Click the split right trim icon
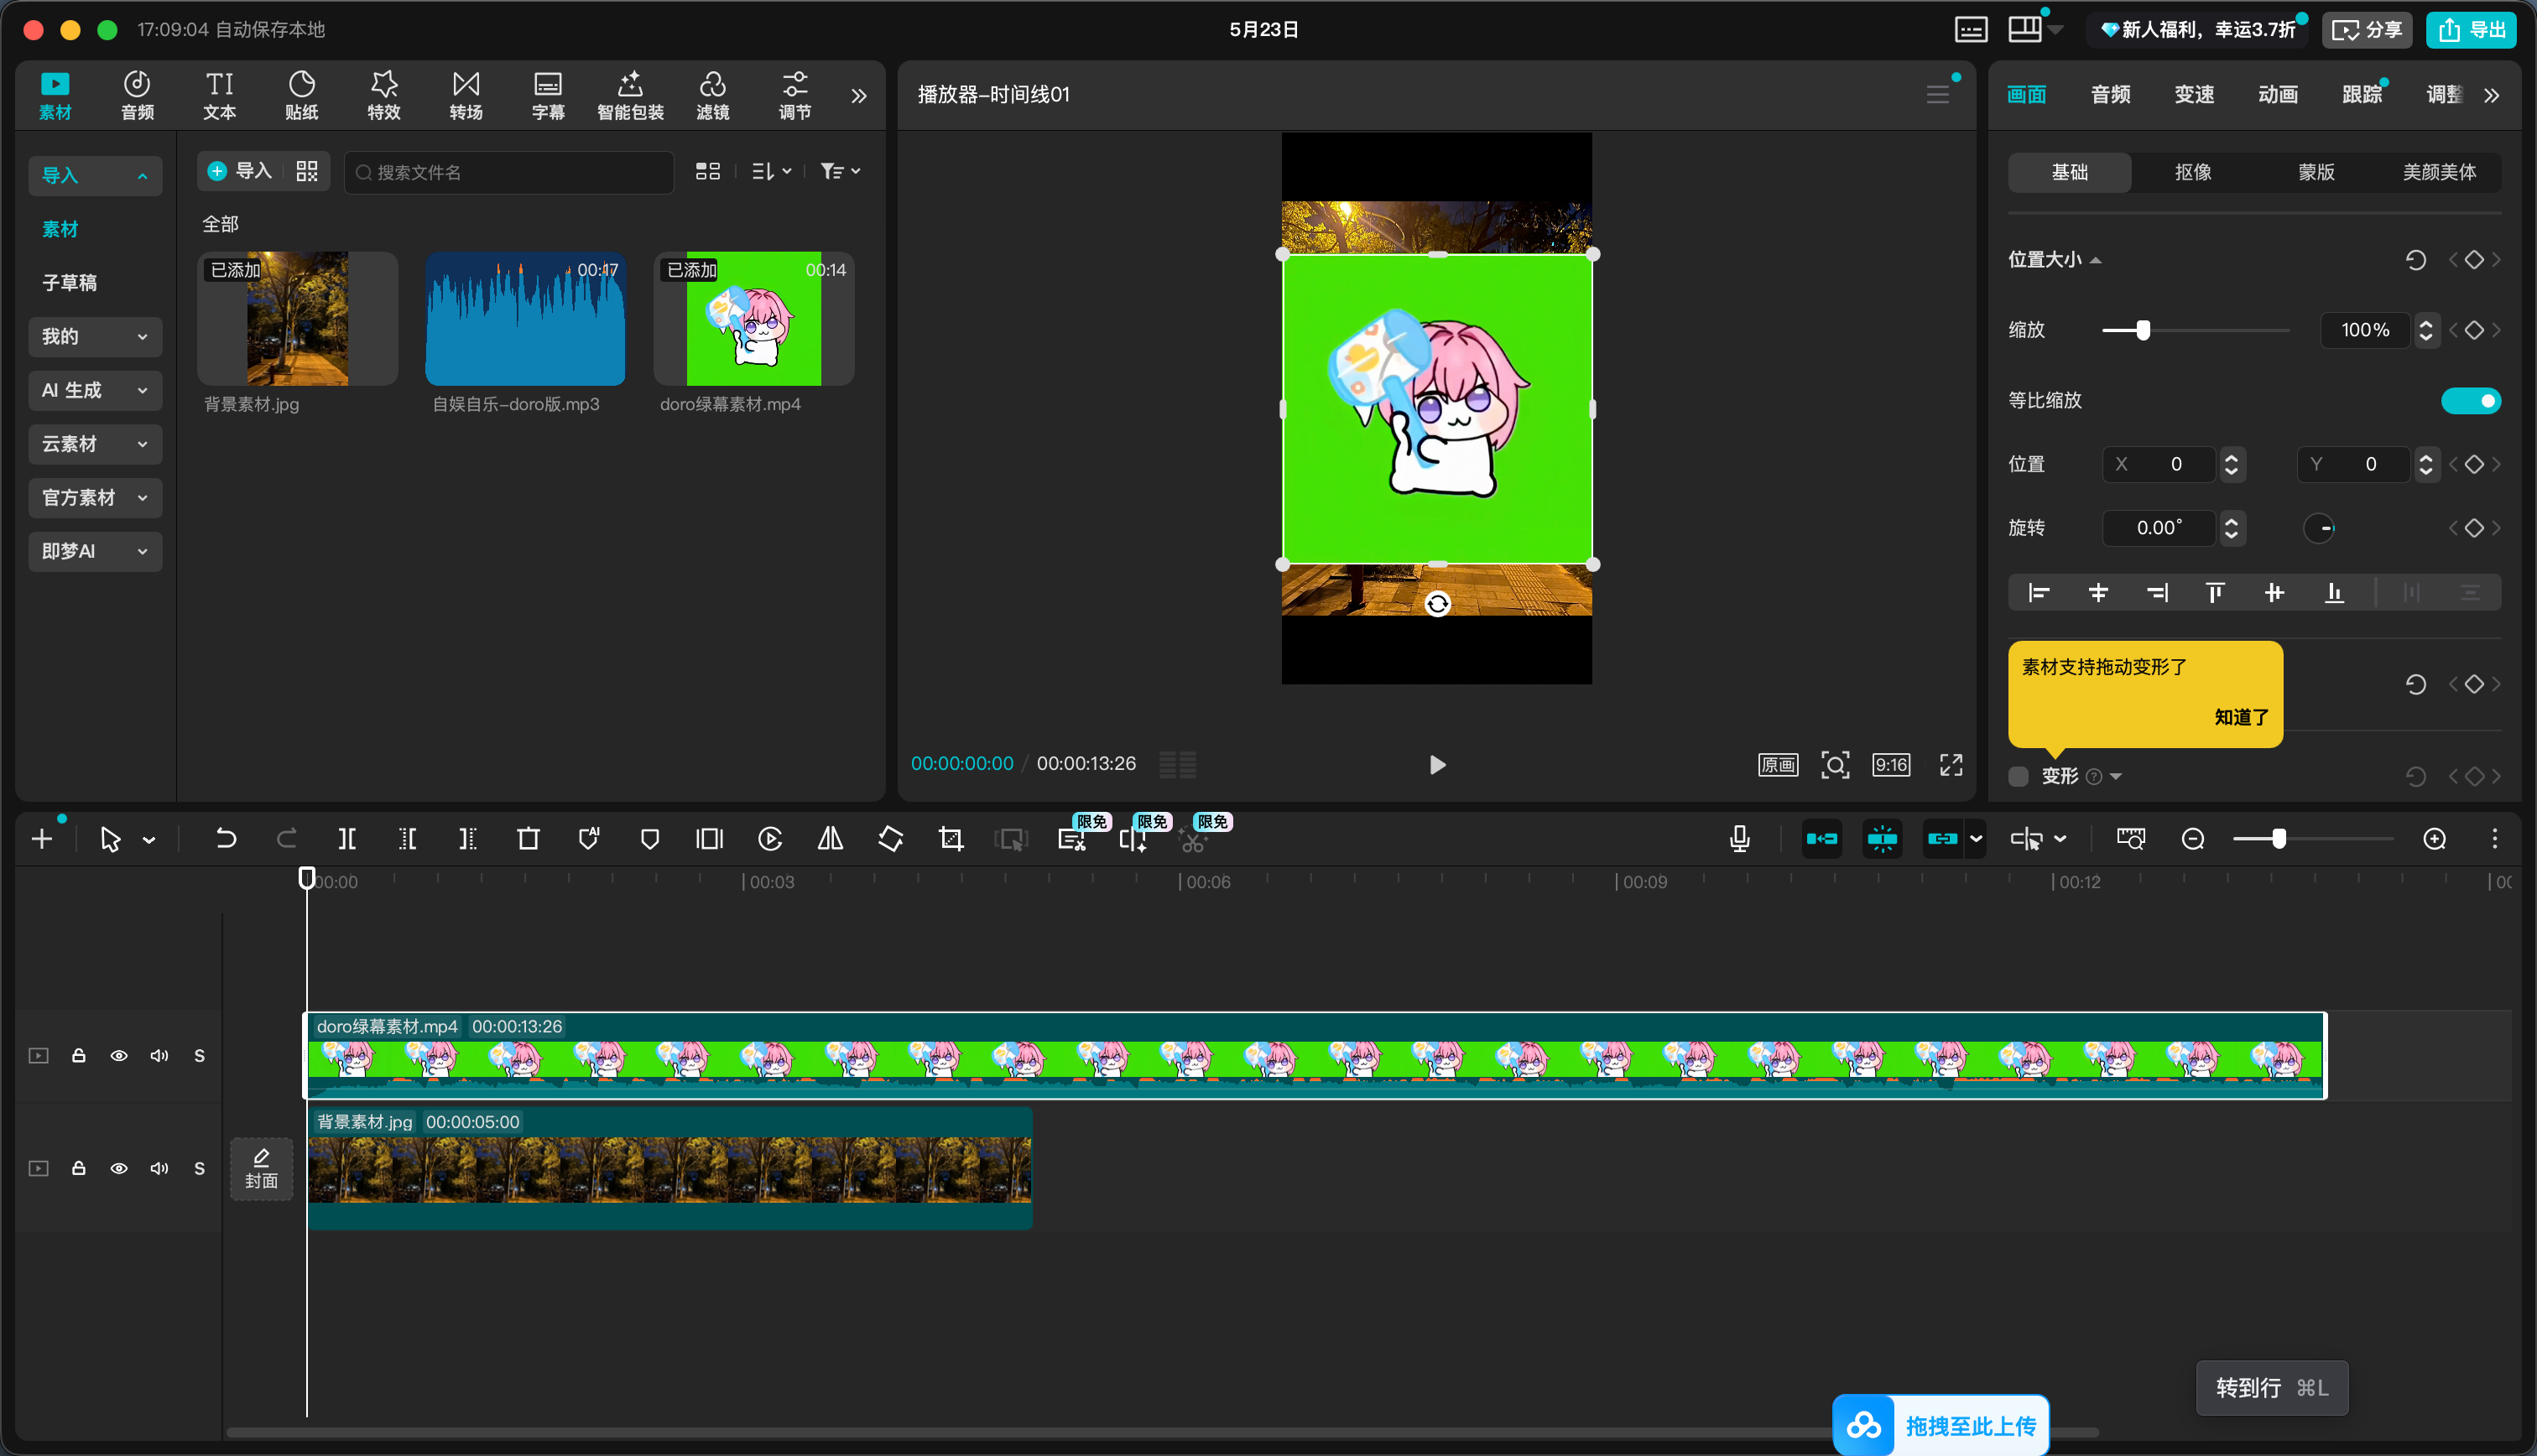Screen dimensions: 2537x1456 (467, 839)
